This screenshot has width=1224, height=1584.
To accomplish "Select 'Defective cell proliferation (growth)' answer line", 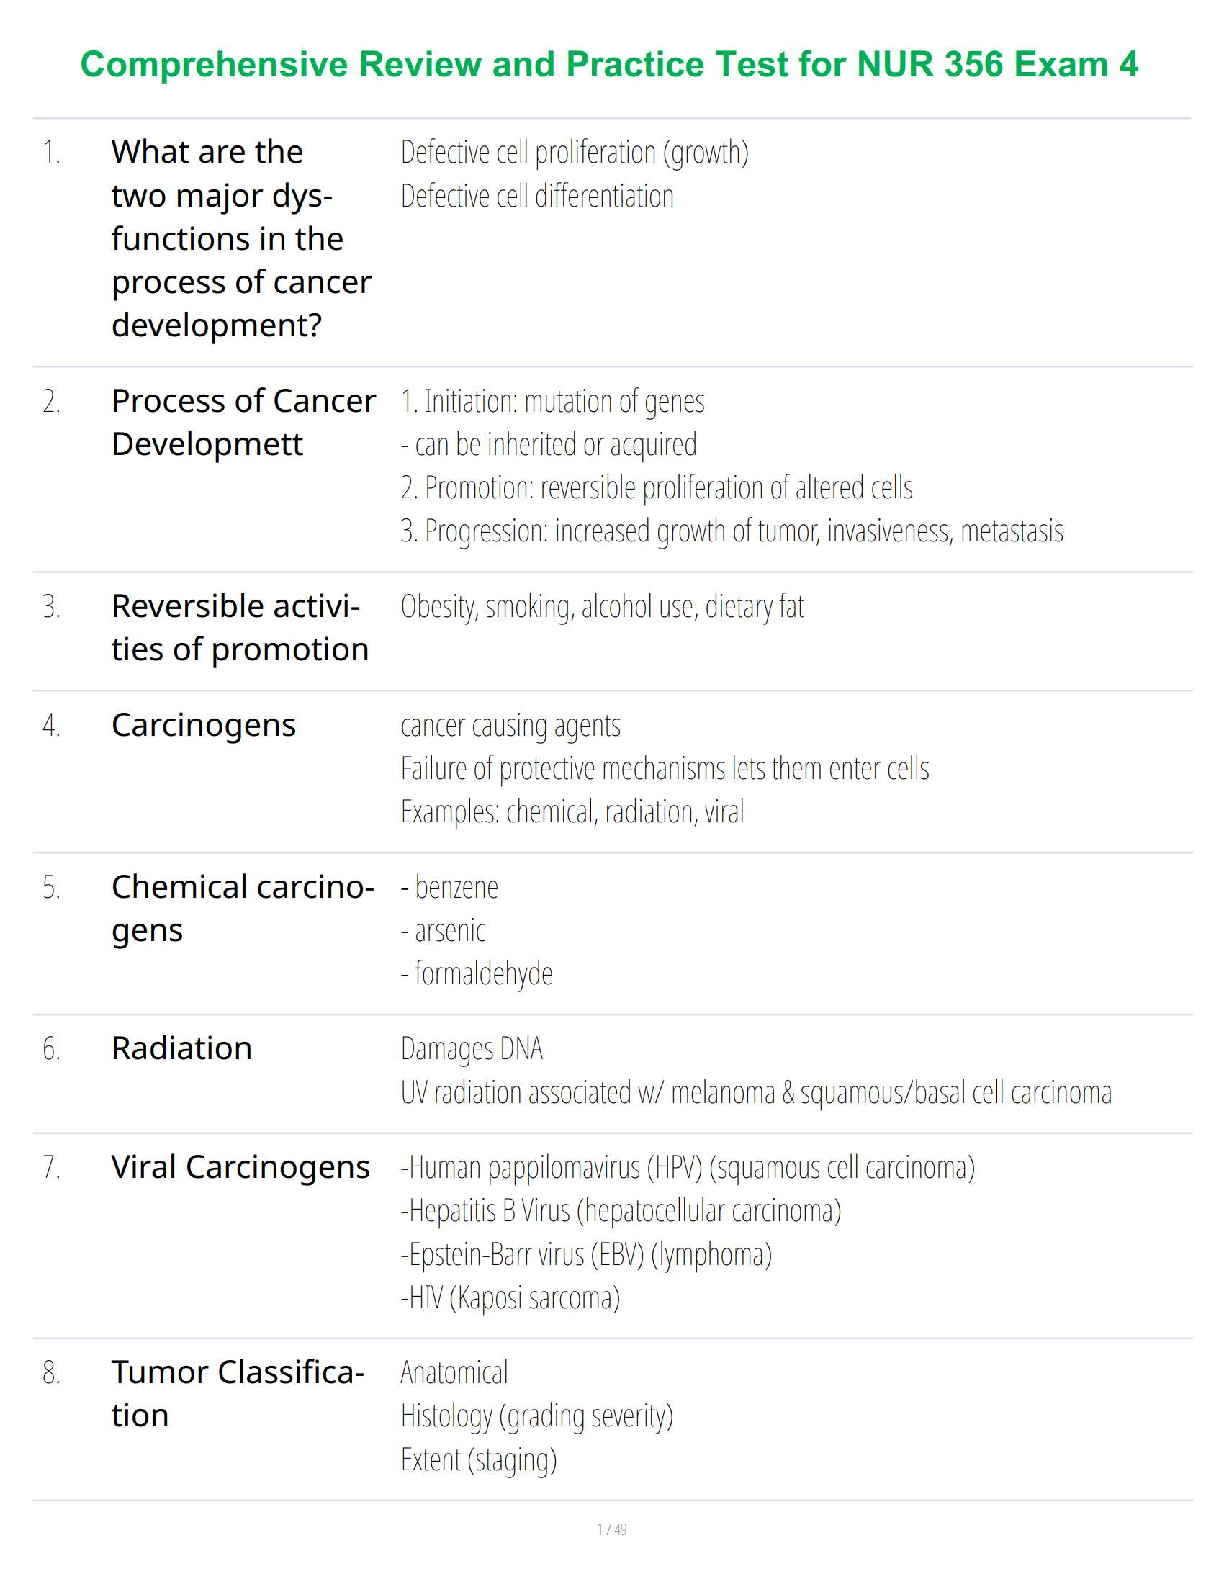I will [x=574, y=152].
